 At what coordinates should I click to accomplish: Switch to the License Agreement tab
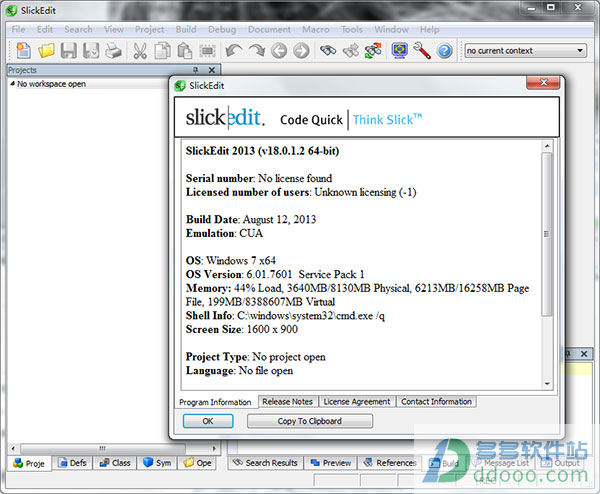point(357,401)
